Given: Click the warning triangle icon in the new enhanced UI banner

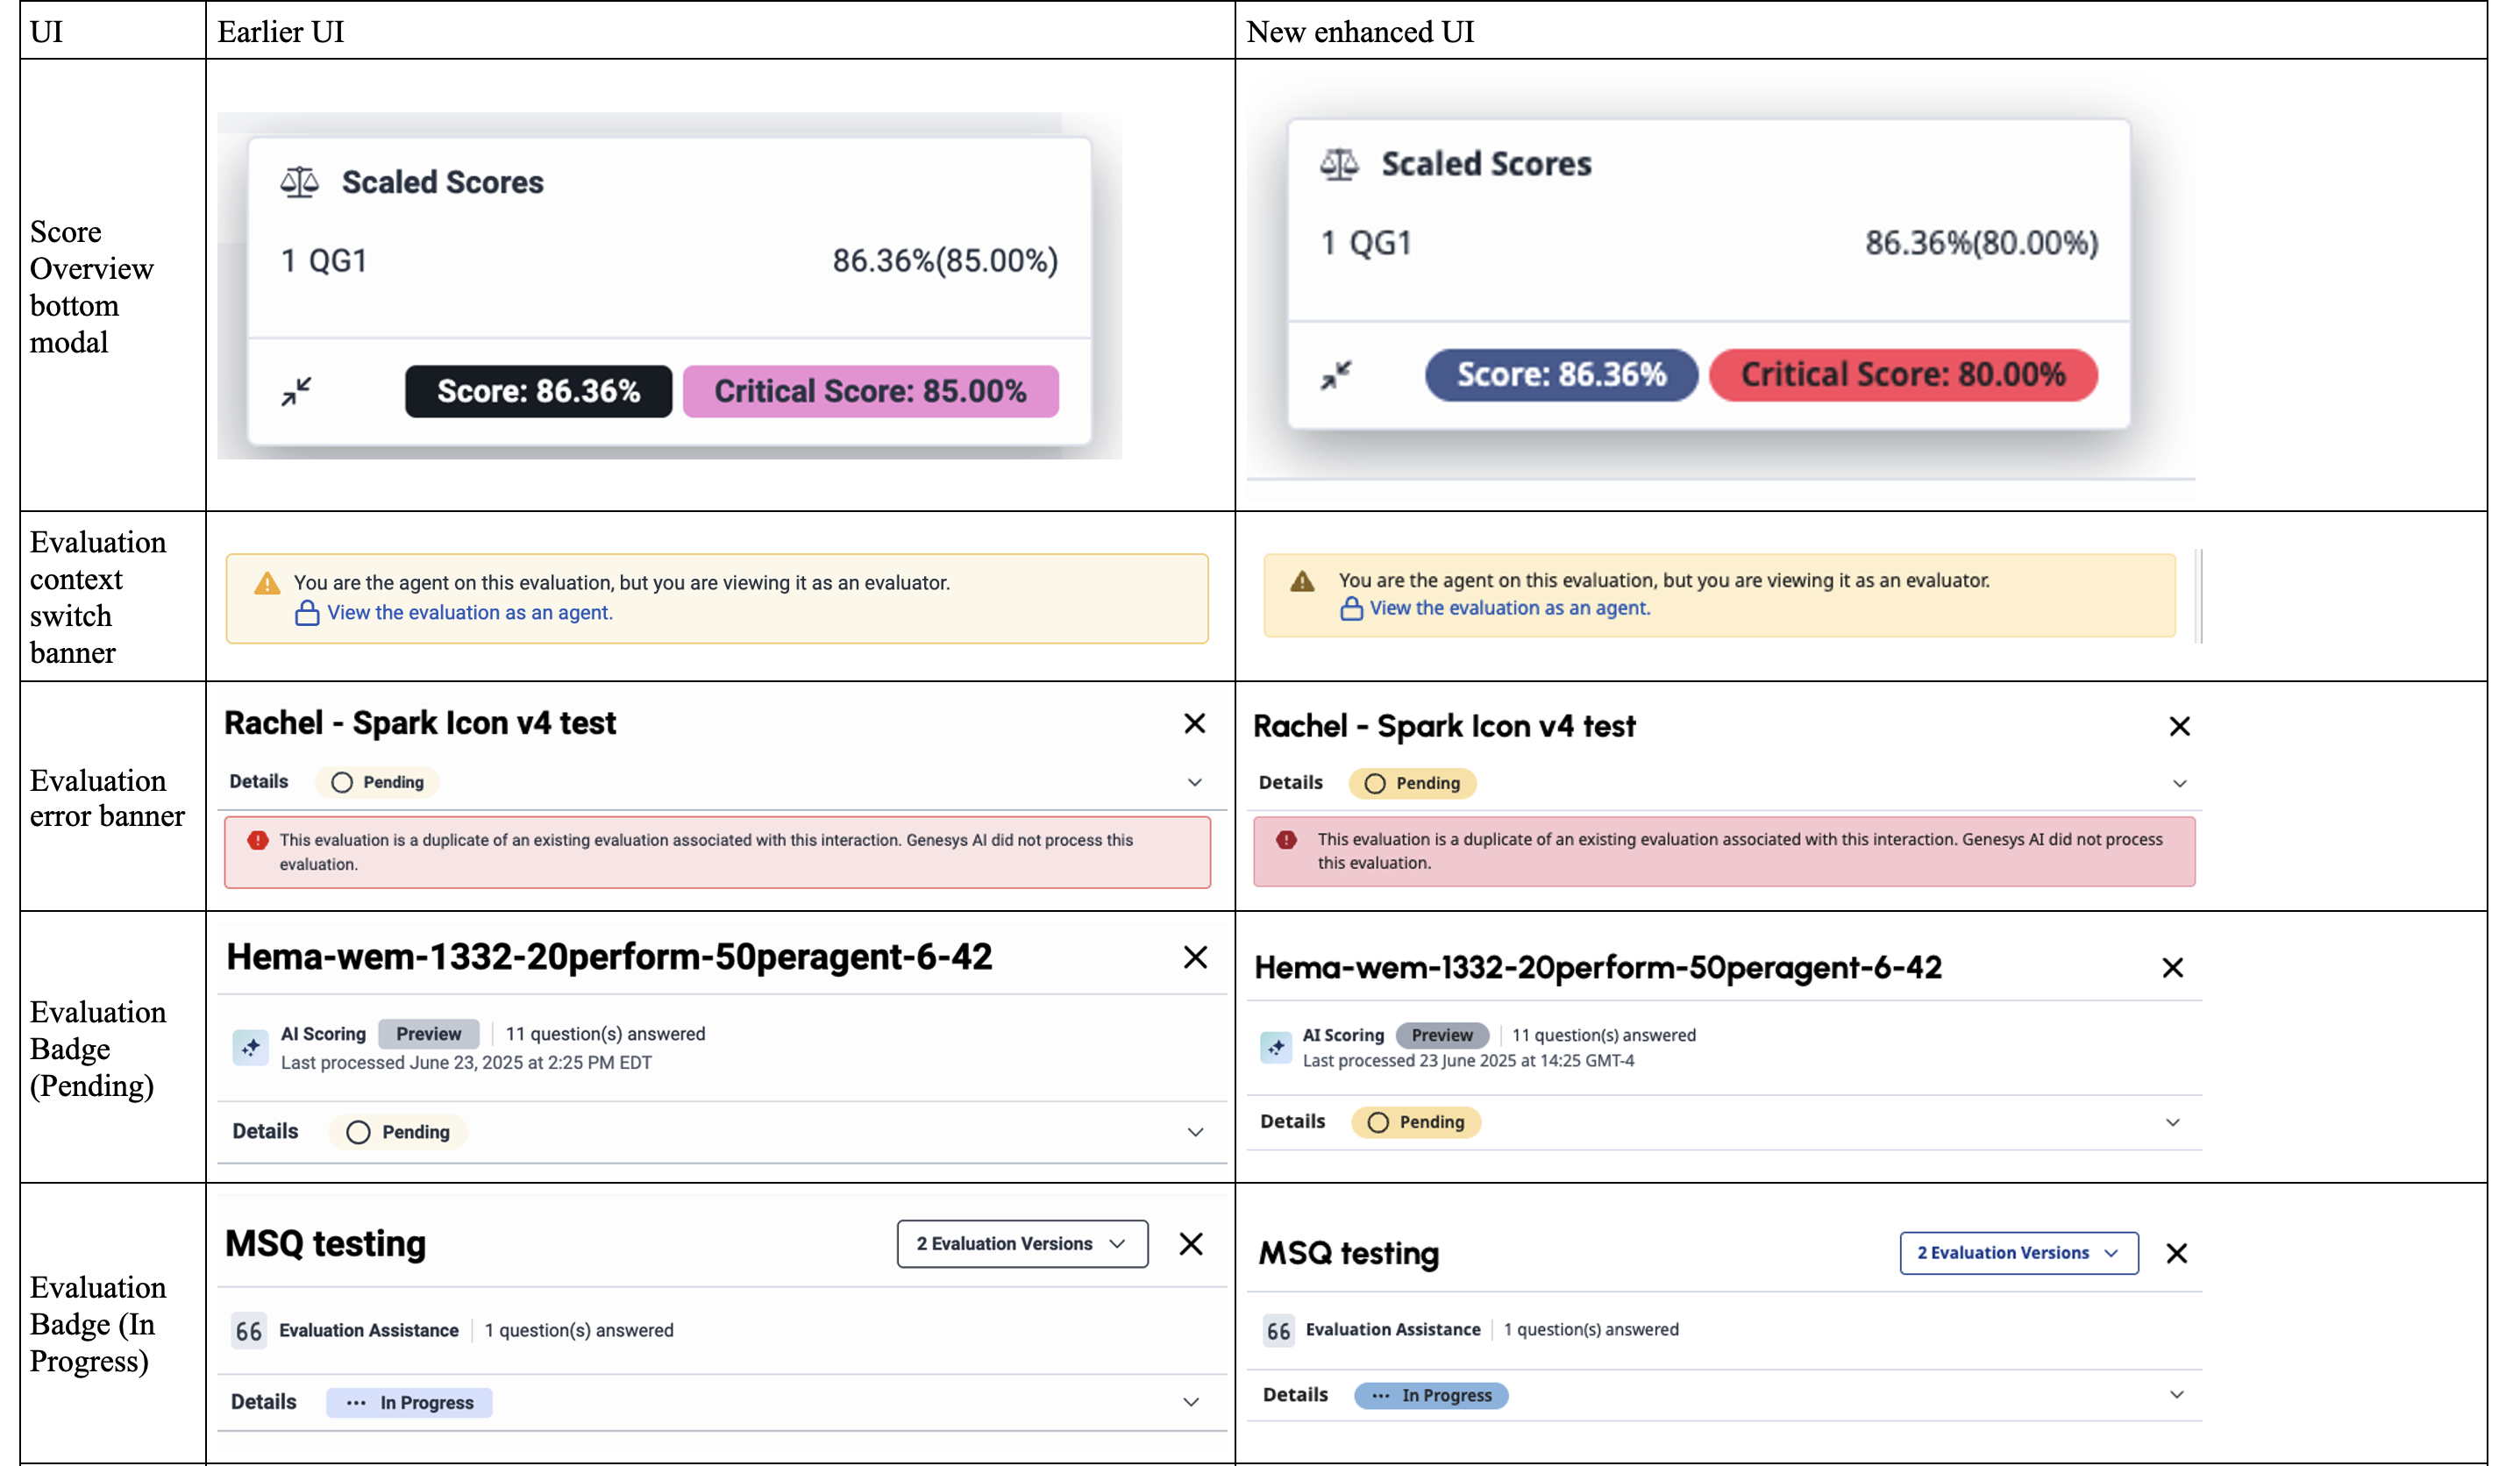Looking at the screenshot, I should click(1302, 581).
